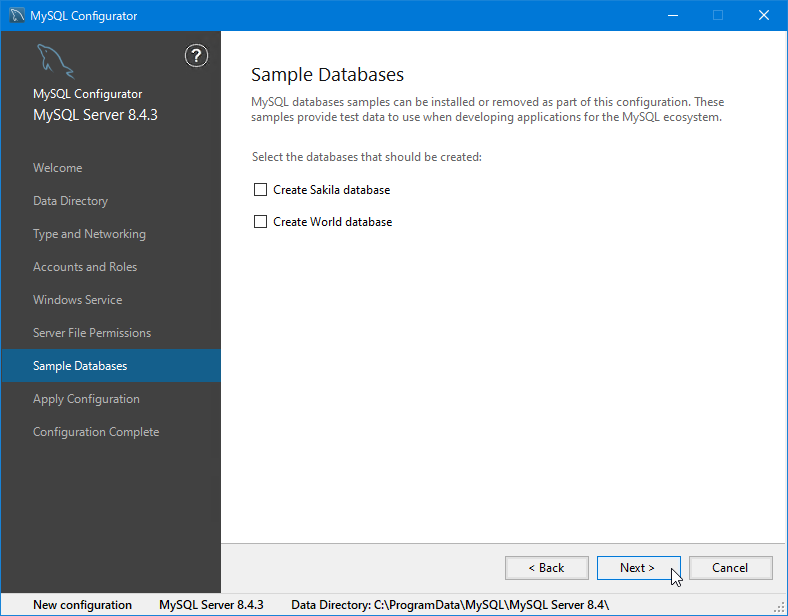Go to the Welcome step
The width and height of the screenshot is (788, 616).
(x=57, y=168)
